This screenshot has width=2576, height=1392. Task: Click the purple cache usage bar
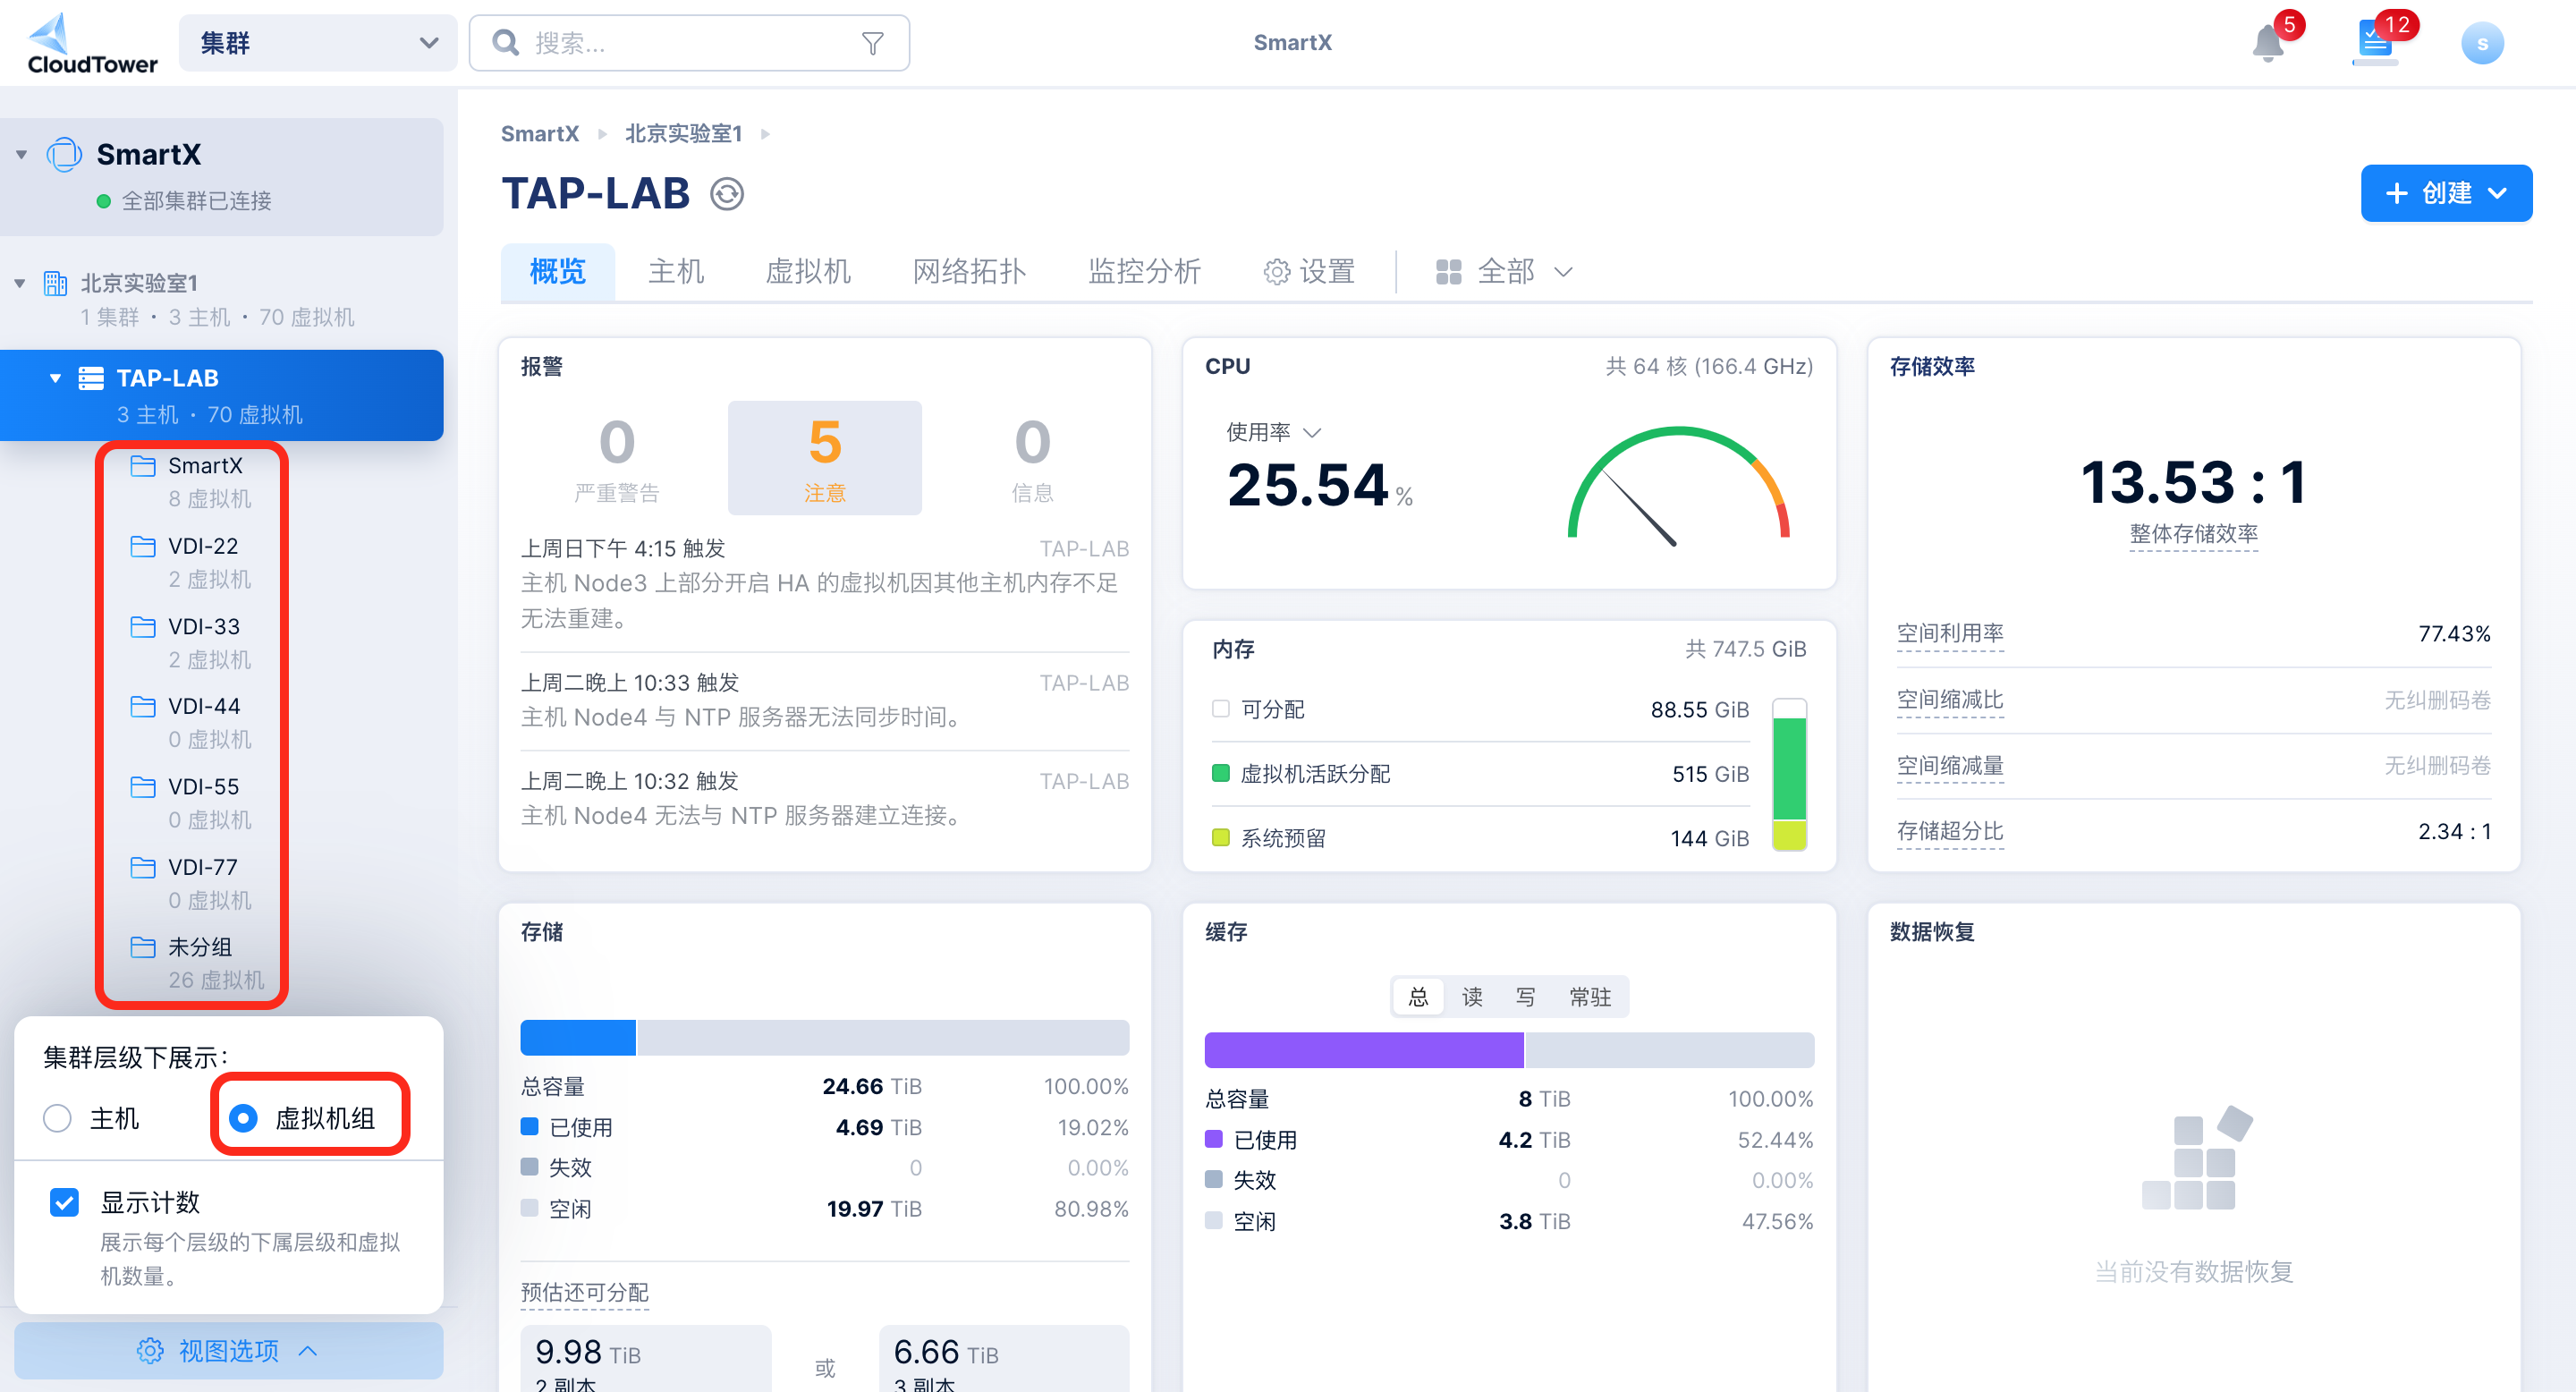coord(1365,1050)
